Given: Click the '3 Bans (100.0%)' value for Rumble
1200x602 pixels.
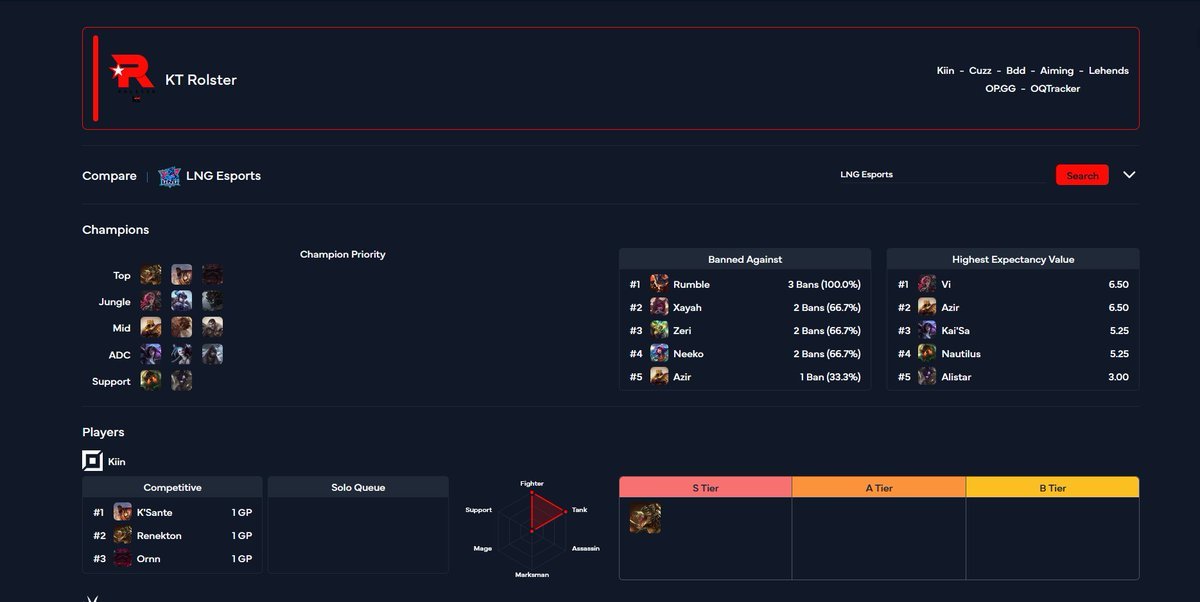Looking at the screenshot, I should pos(824,284).
